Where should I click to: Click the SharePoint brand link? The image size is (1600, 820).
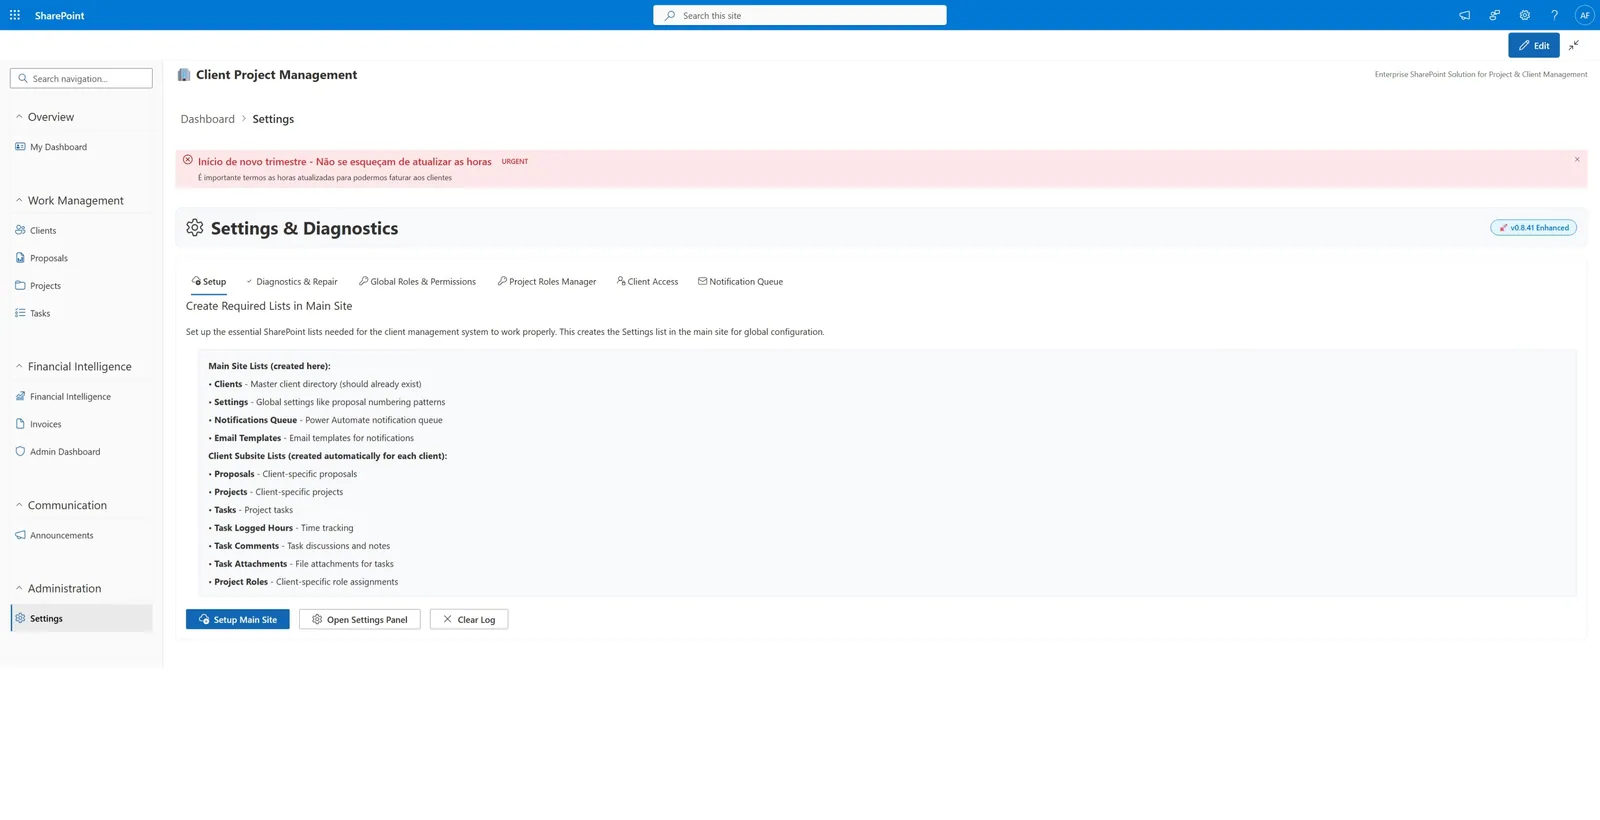tap(59, 15)
